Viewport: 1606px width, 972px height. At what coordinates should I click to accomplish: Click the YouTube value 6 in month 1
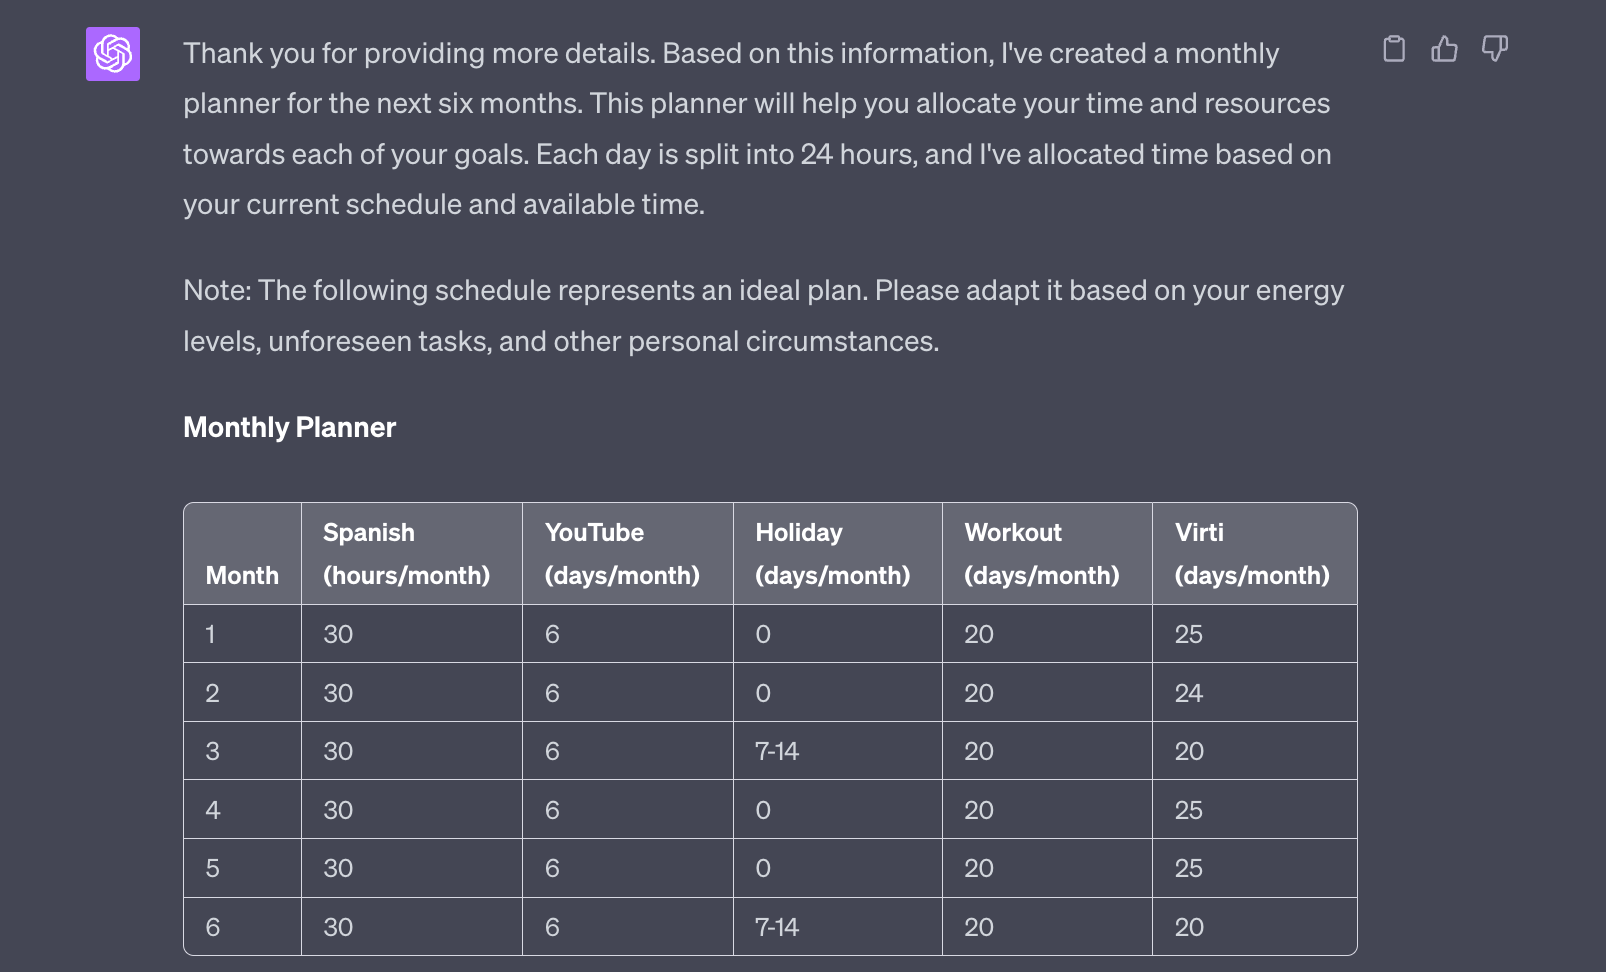click(x=551, y=633)
